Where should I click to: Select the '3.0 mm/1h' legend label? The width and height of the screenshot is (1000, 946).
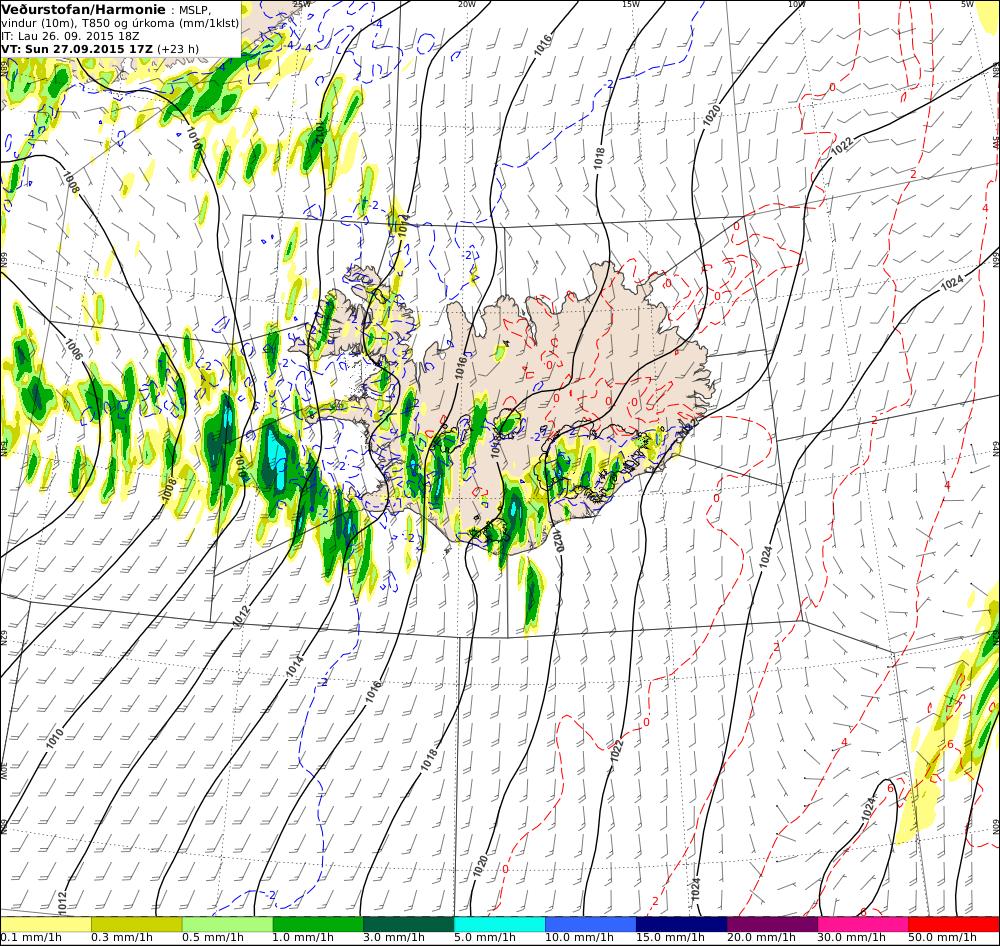(x=394, y=938)
